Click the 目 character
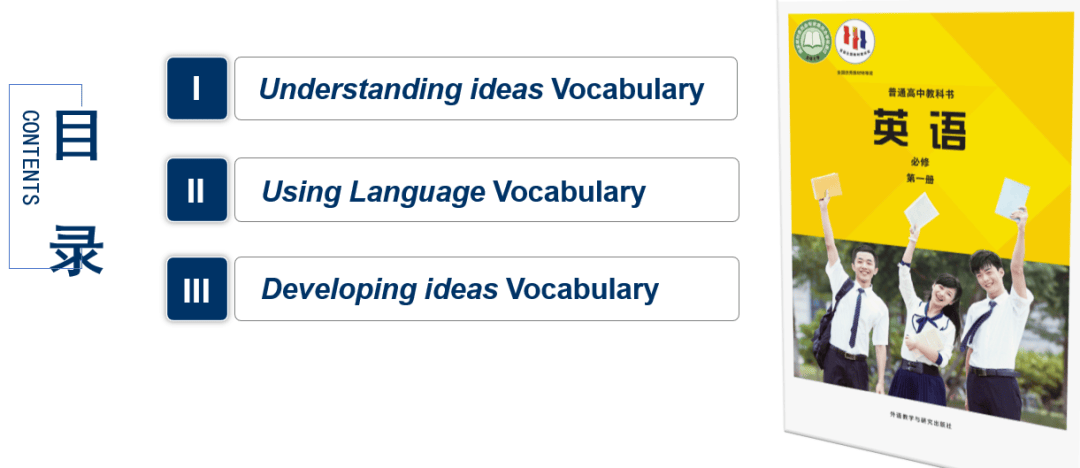1080x468 pixels. [x=76, y=134]
